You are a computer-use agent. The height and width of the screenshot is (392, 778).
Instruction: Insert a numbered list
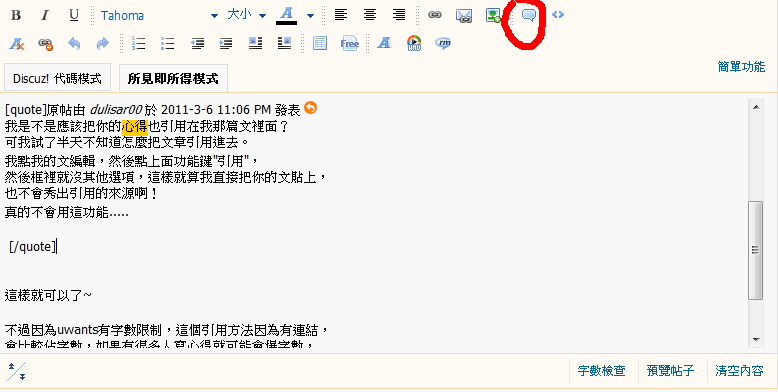click(138, 44)
